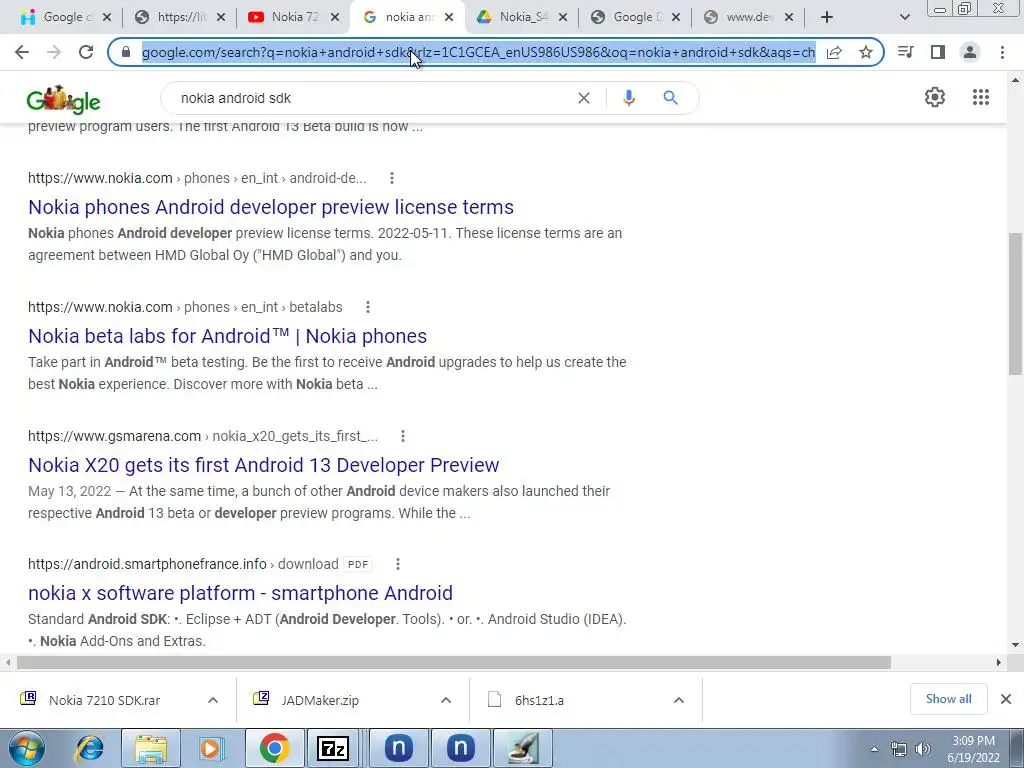Close the nokia android sdk tab
This screenshot has width=1024, height=768.
(x=449, y=17)
